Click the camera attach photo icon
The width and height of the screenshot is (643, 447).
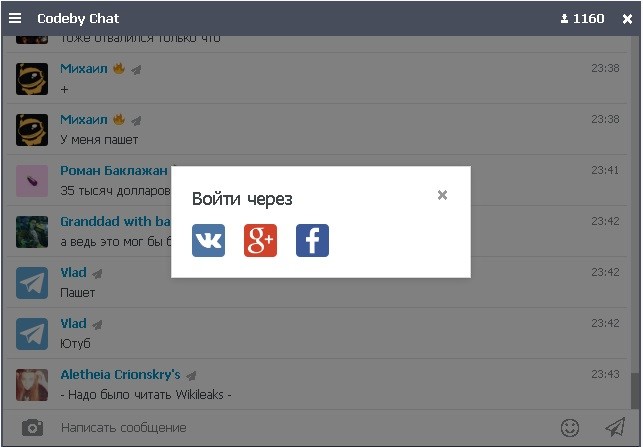[x=32, y=428]
